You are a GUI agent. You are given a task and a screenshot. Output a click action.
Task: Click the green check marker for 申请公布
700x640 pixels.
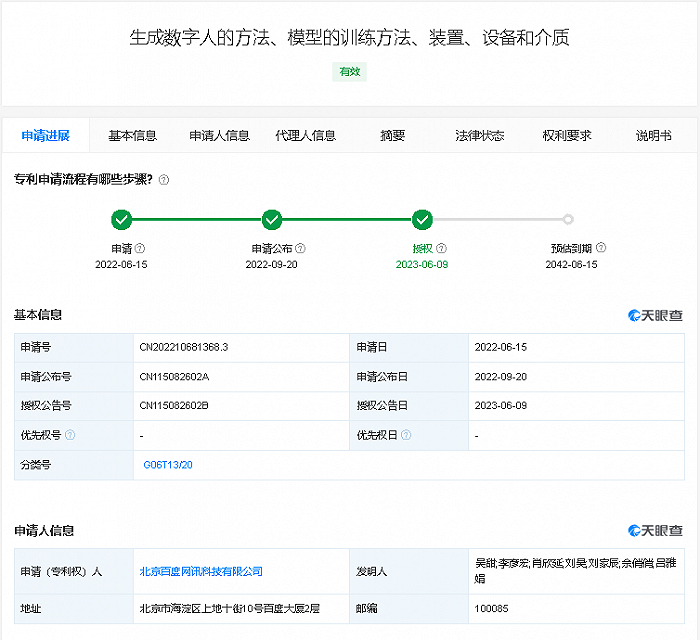[272, 220]
